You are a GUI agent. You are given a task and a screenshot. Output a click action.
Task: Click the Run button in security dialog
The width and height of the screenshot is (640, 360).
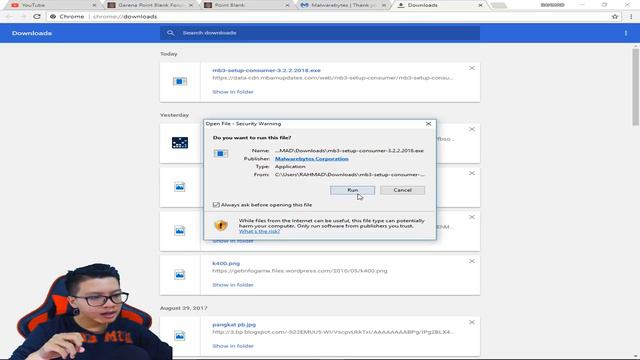pyautogui.click(x=352, y=190)
